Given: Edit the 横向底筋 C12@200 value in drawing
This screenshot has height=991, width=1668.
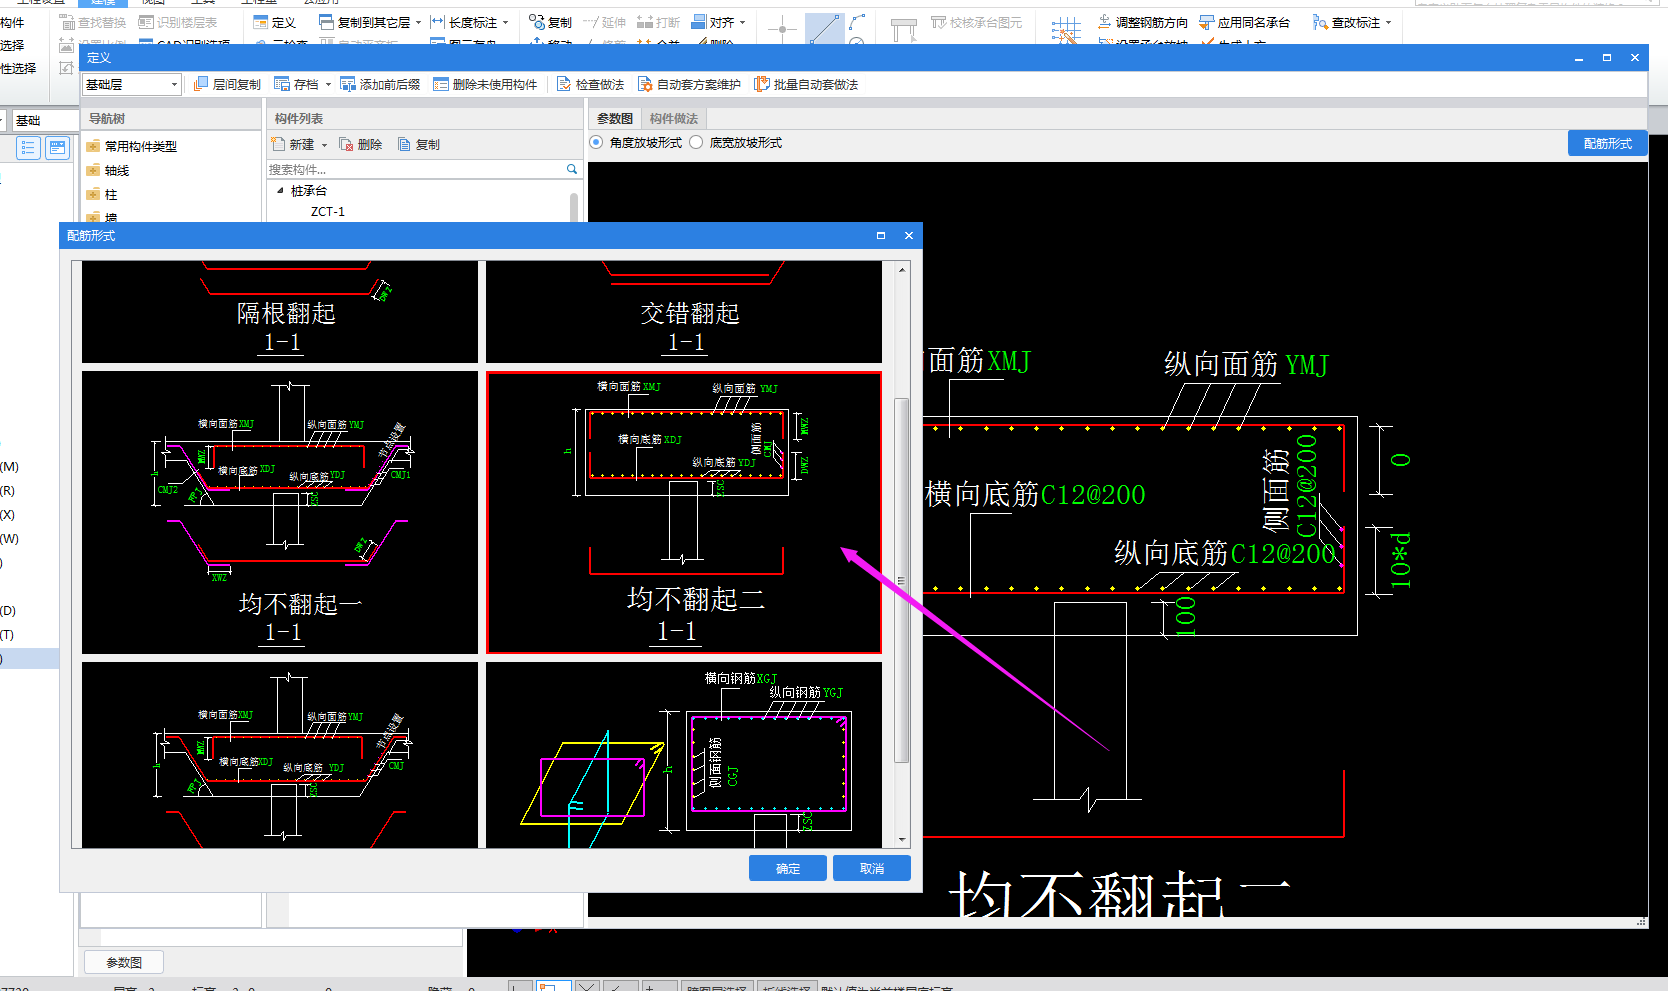Looking at the screenshot, I should pyautogui.click(x=1093, y=495).
